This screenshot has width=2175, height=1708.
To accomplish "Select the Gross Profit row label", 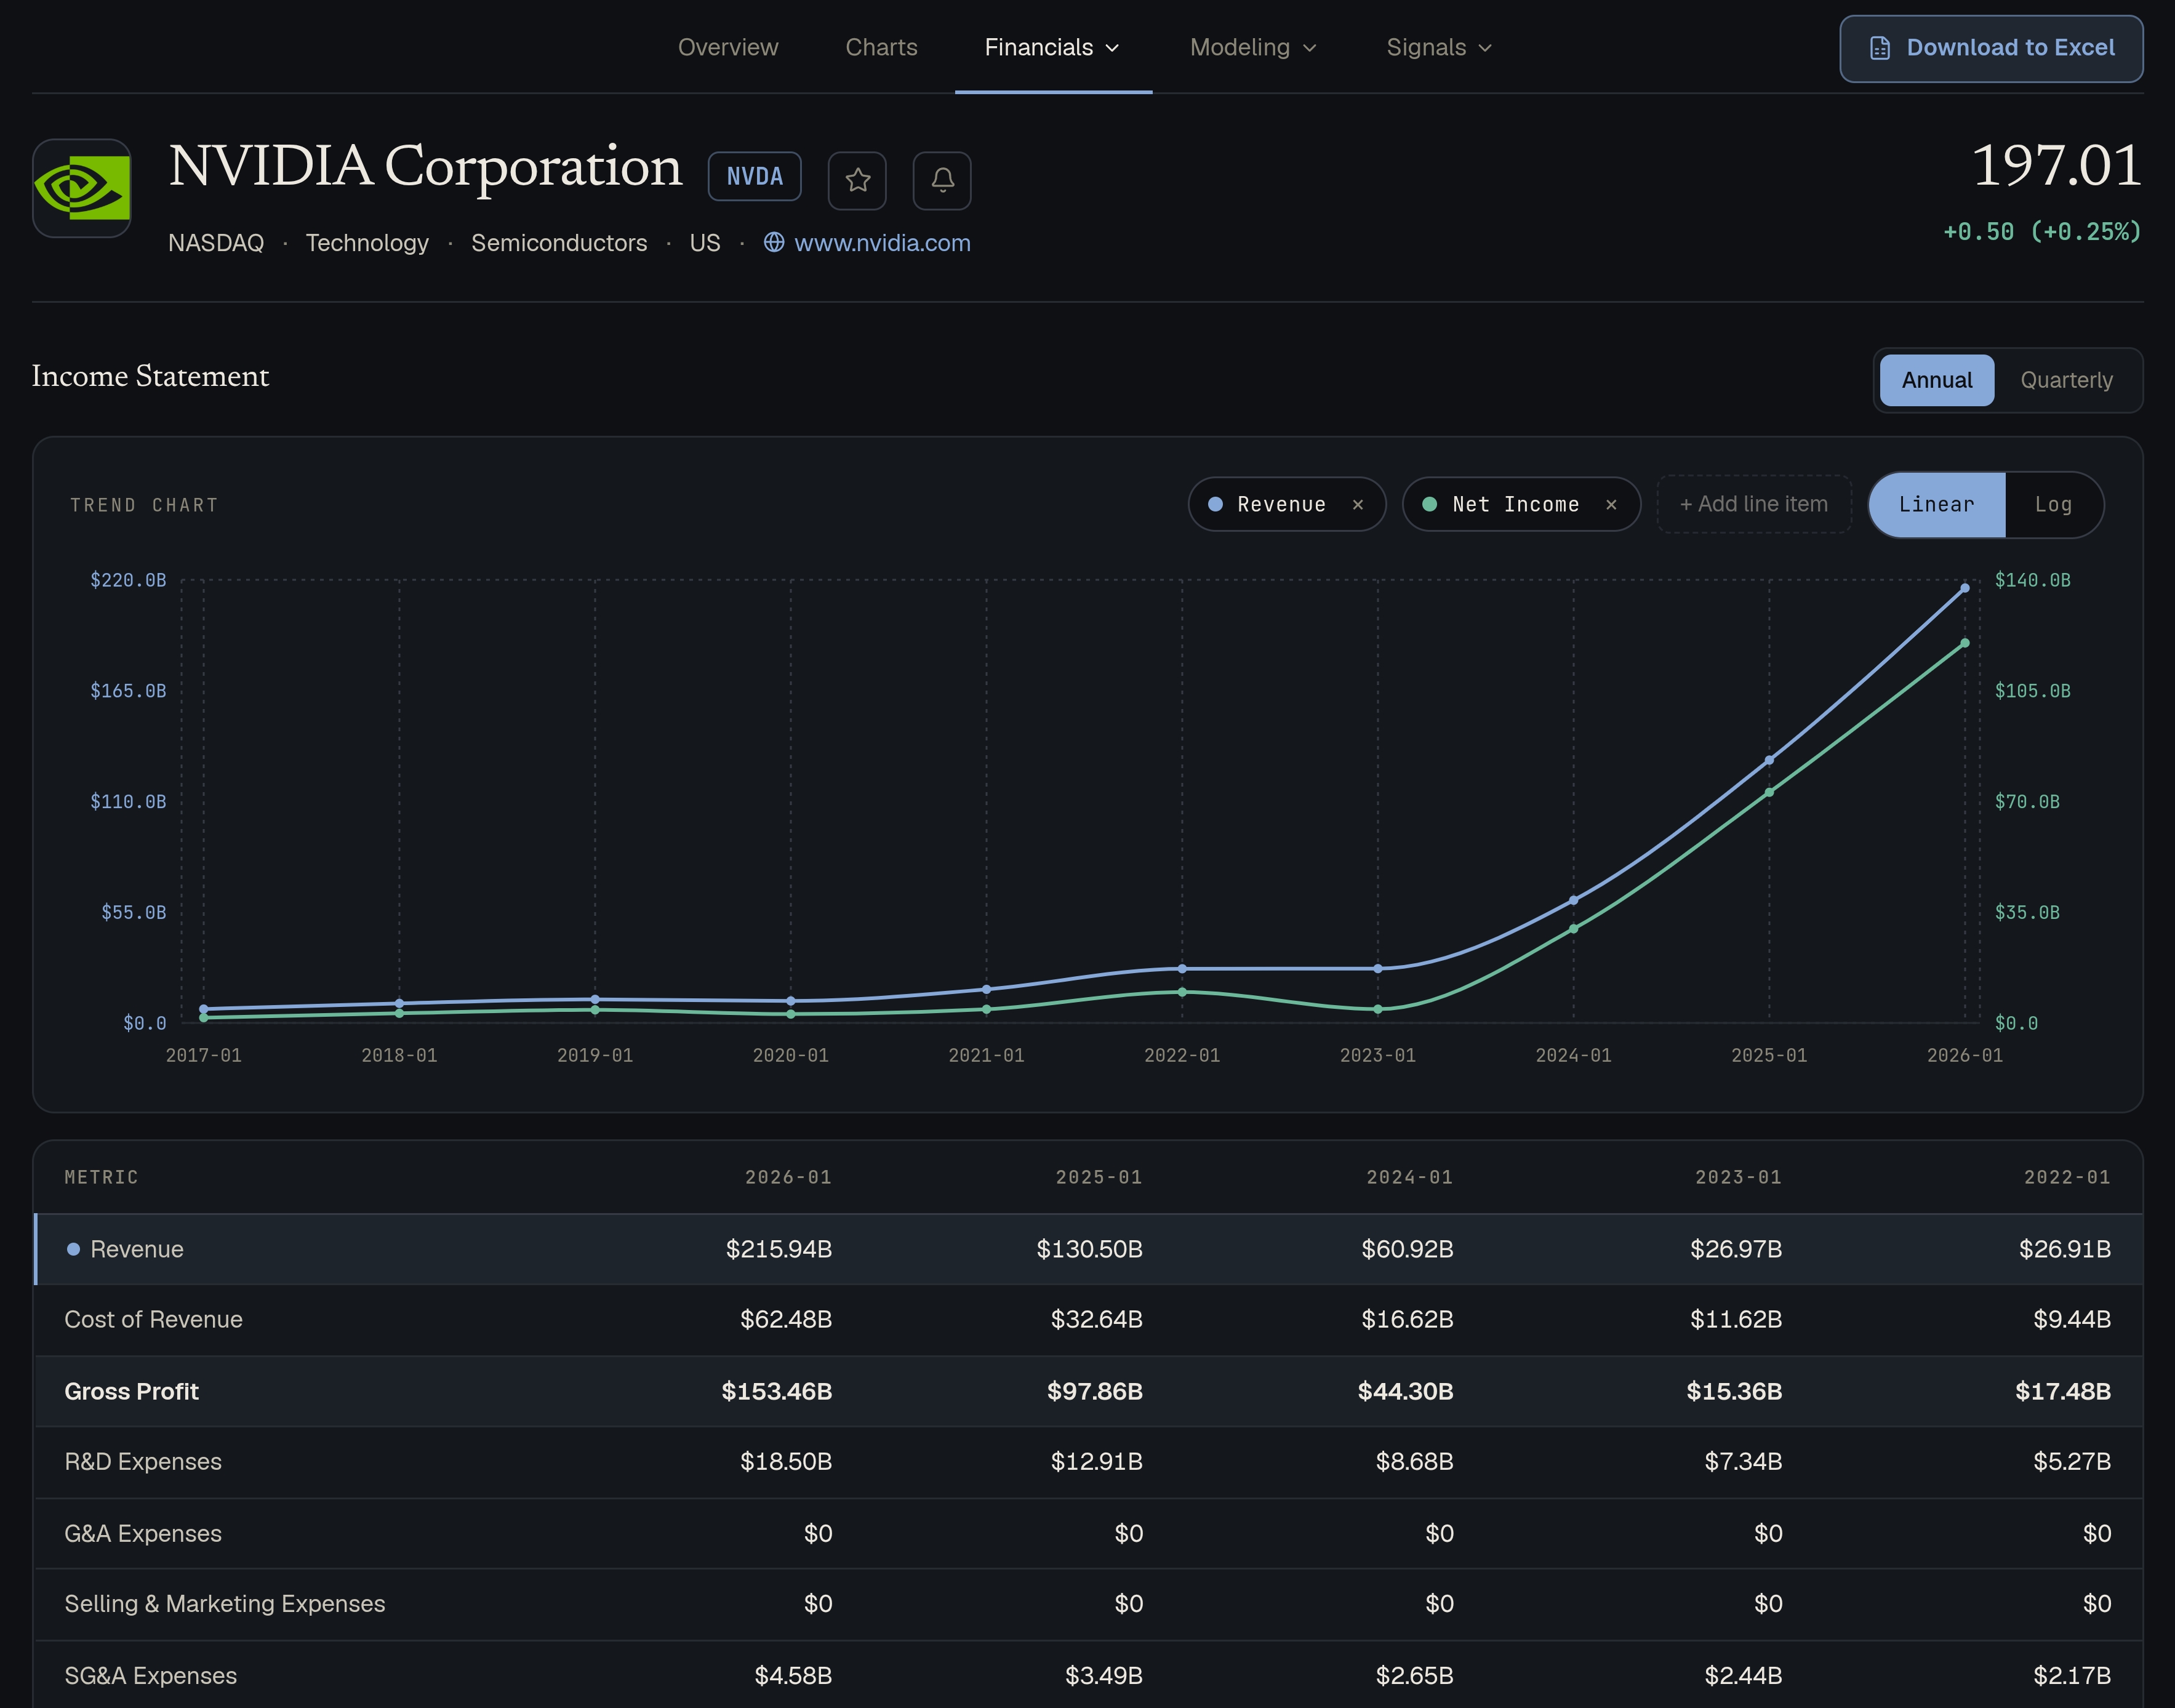I will [x=131, y=1391].
